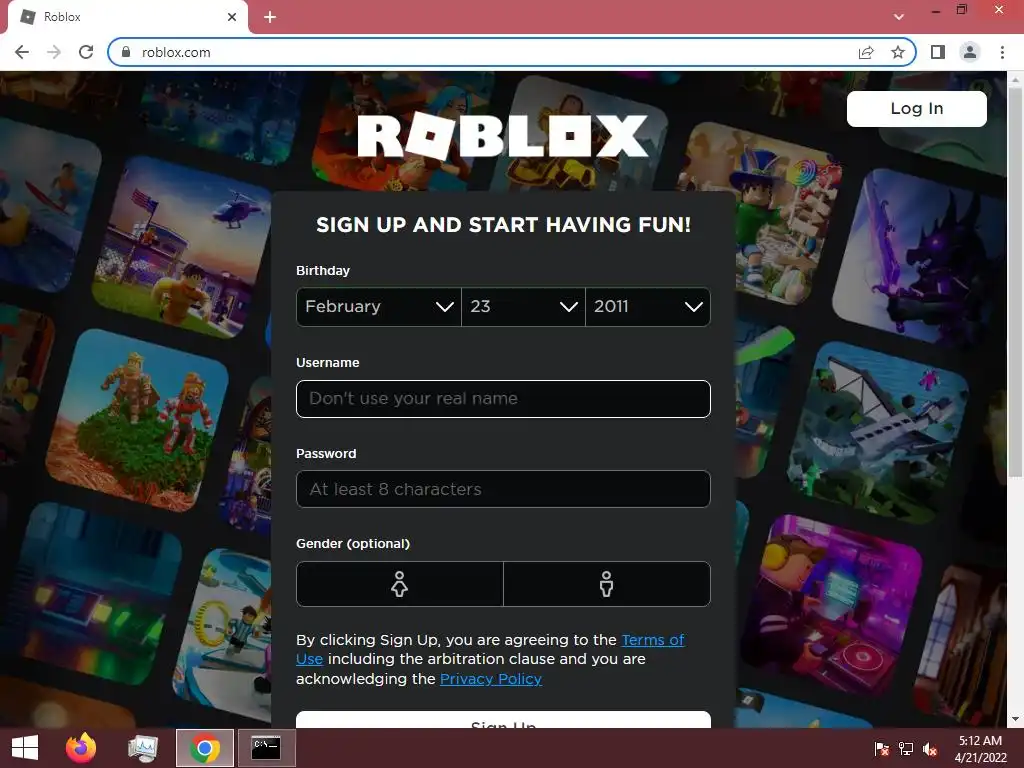Image resolution: width=1024 pixels, height=768 pixels.
Task: Click the helicopter game thumbnail
Action: 182,247
